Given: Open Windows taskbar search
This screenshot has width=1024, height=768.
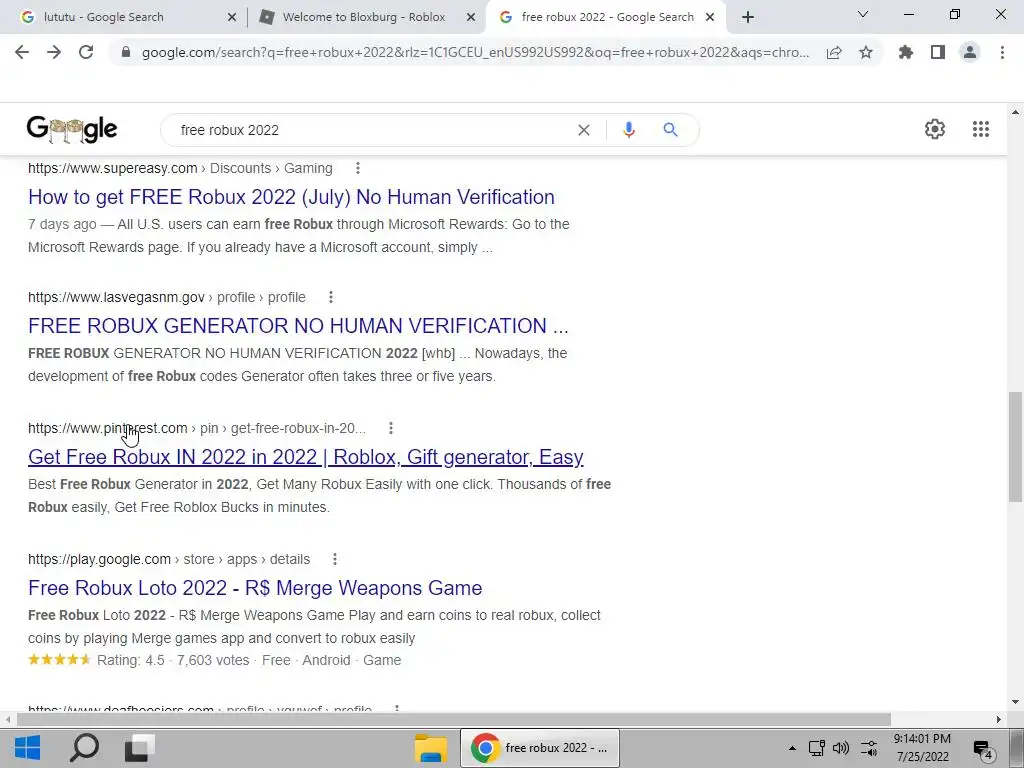Looking at the screenshot, I should point(84,748).
